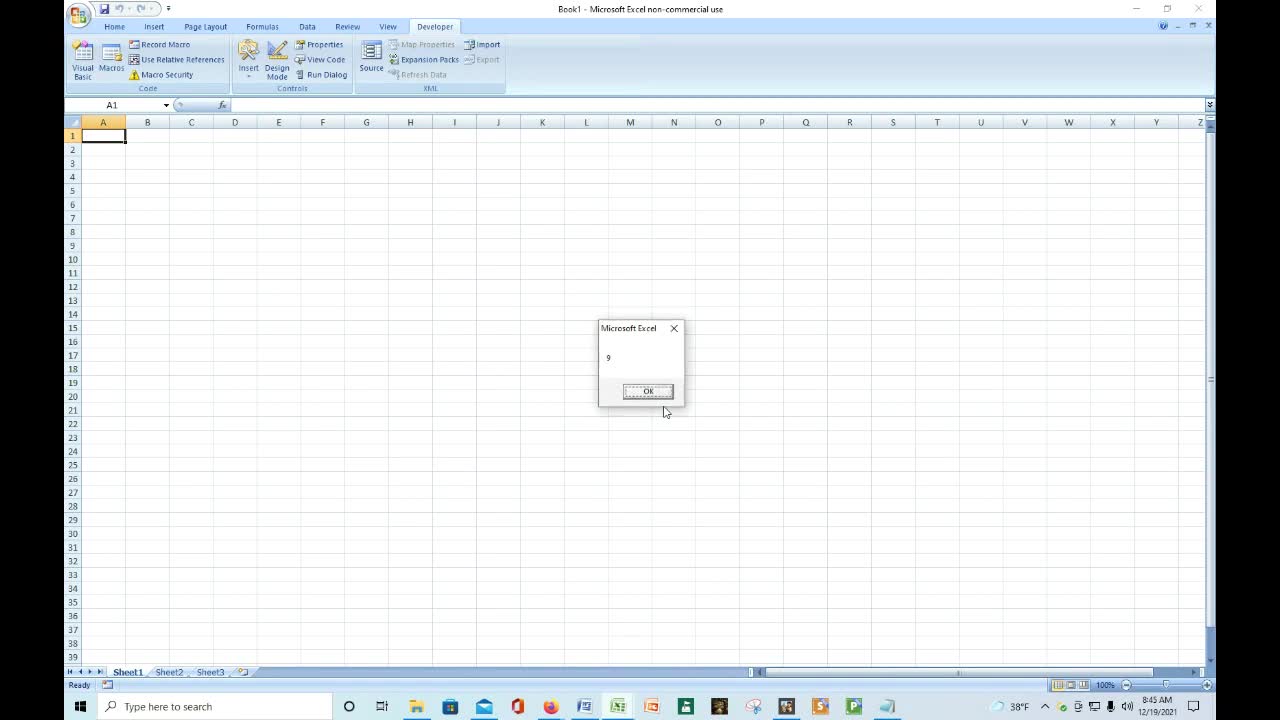Screen dimensions: 1280x720
Task: Click Expansion Packs
Action: (423, 60)
